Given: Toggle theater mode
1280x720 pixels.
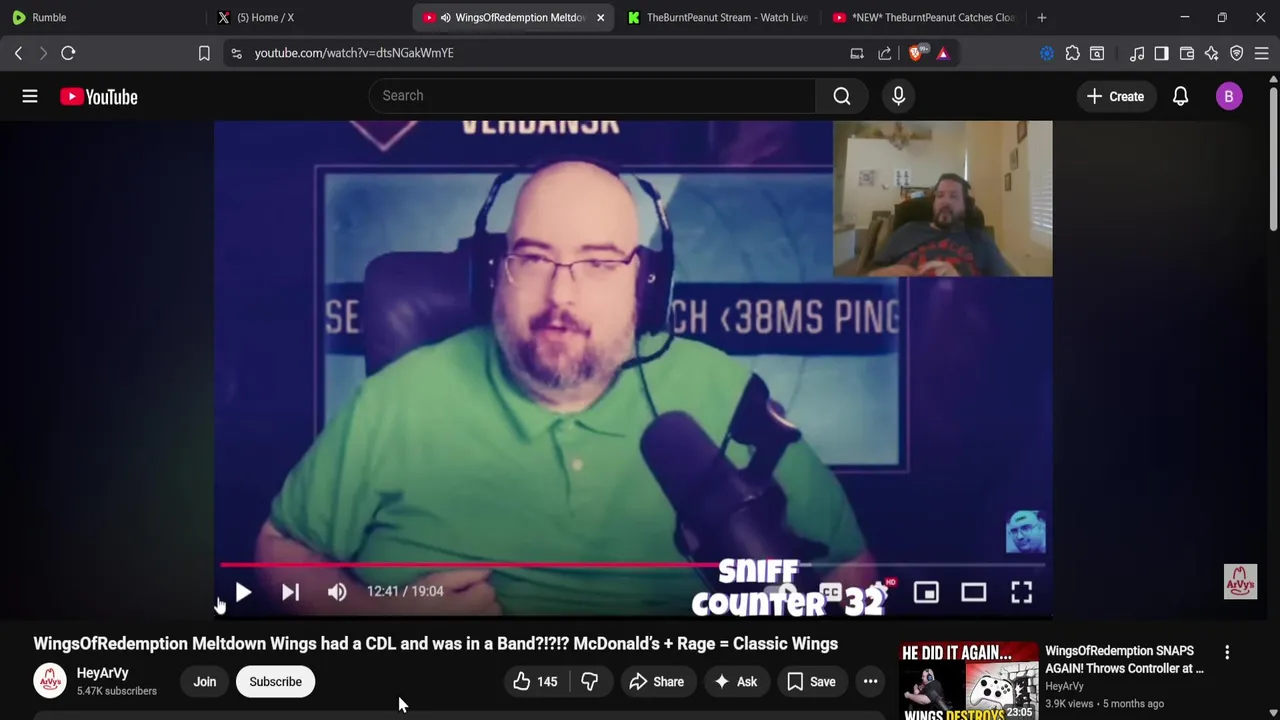Looking at the screenshot, I should click(x=974, y=592).
